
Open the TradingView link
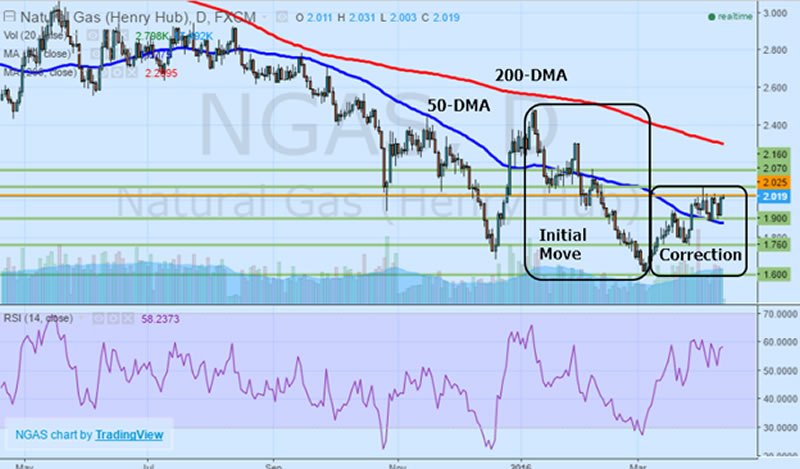tap(129, 435)
